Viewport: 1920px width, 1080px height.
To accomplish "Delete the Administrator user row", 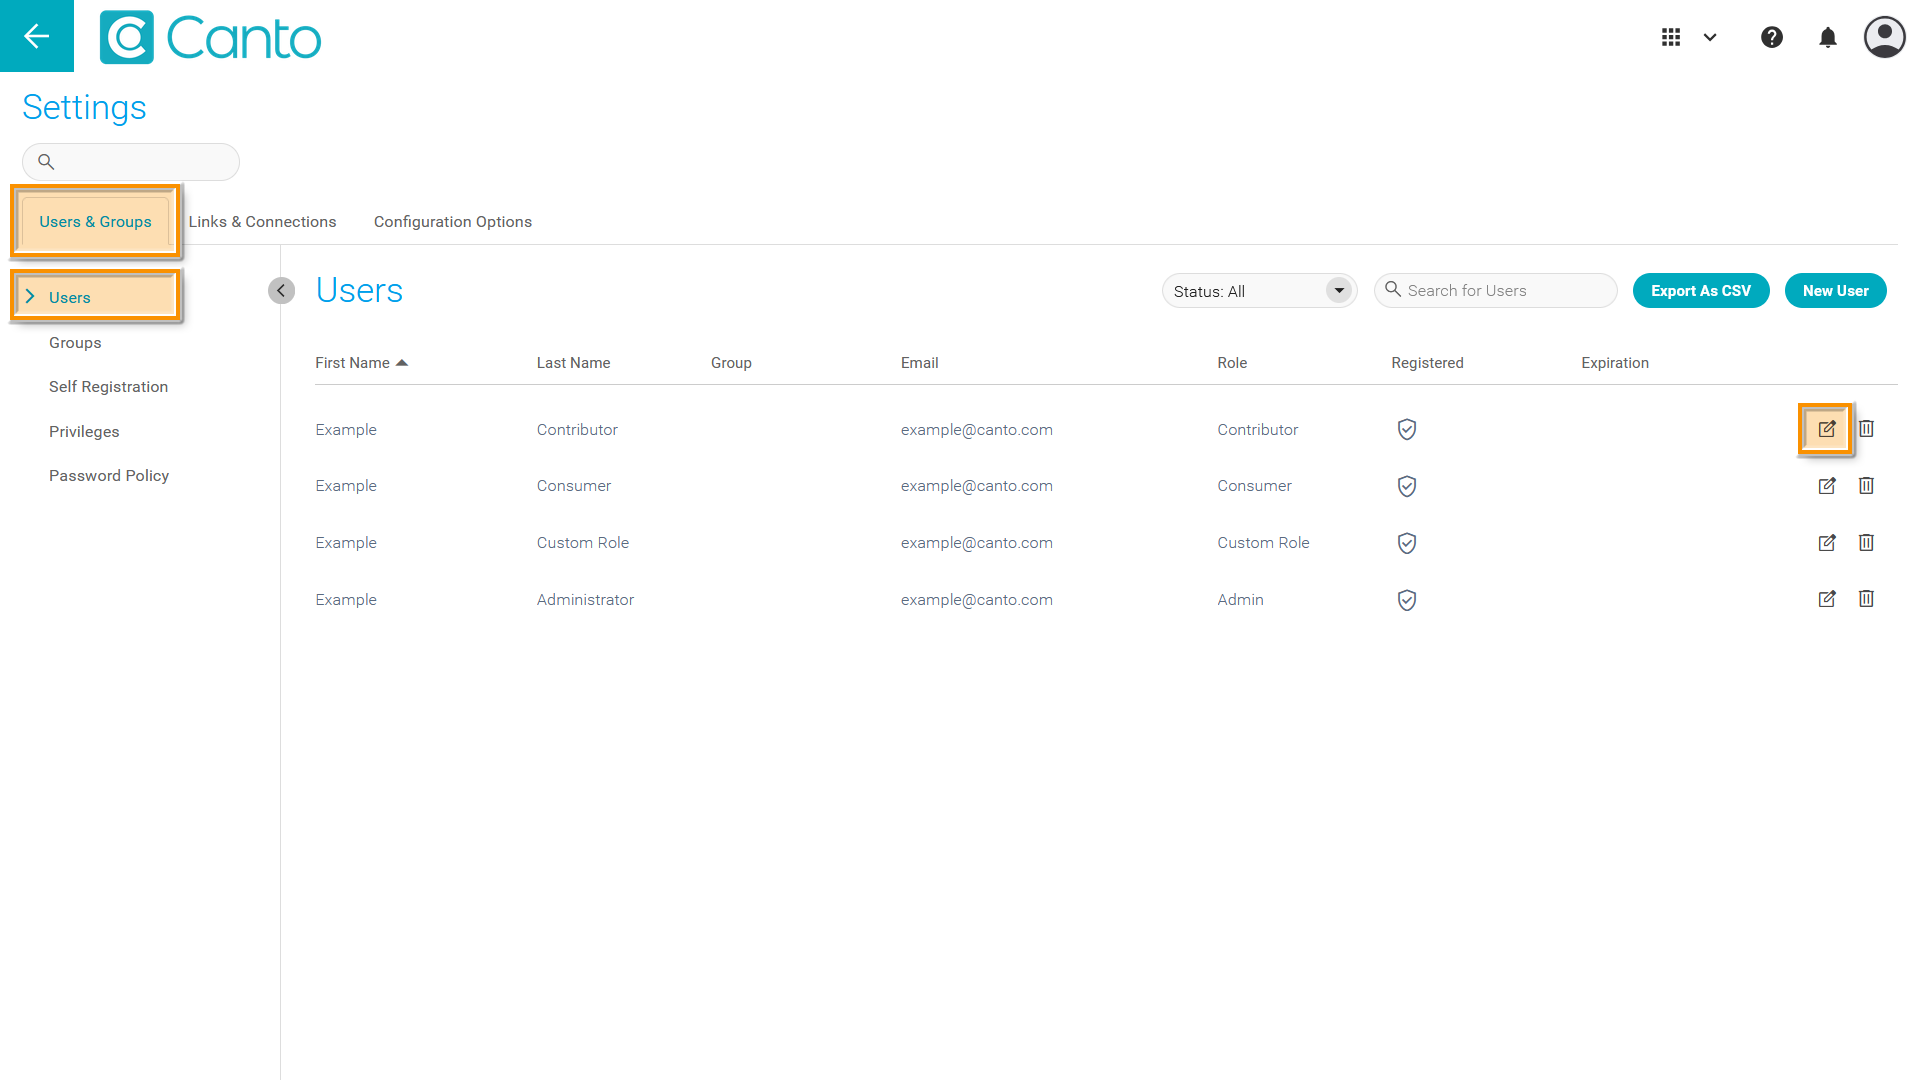I will coord(1866,599).
